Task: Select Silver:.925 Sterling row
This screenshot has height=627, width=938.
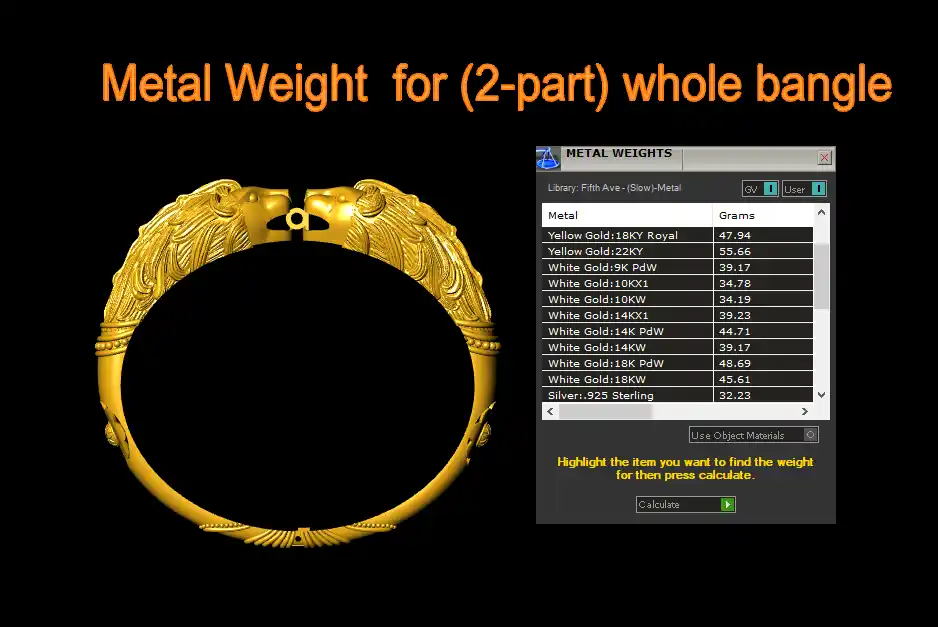Action: (x=677, y=395)
